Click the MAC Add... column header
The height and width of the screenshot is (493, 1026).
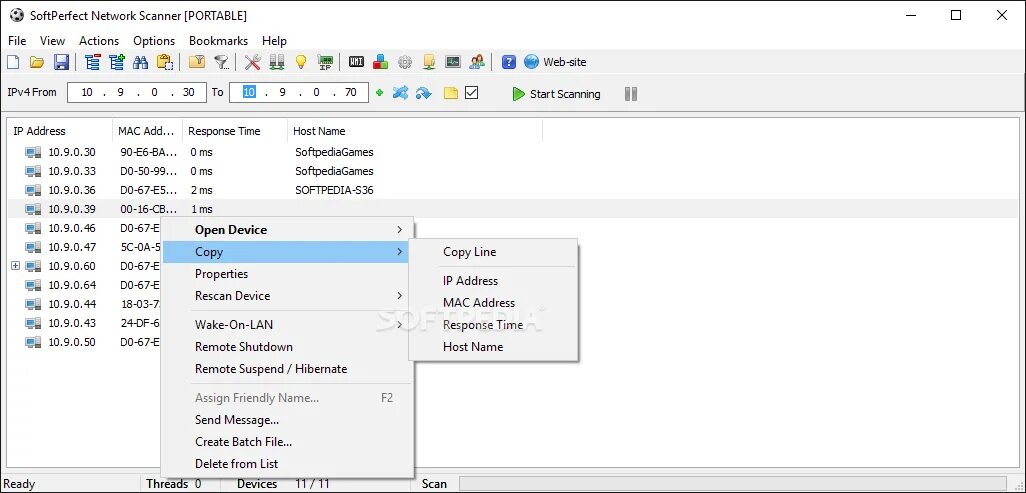148,131
